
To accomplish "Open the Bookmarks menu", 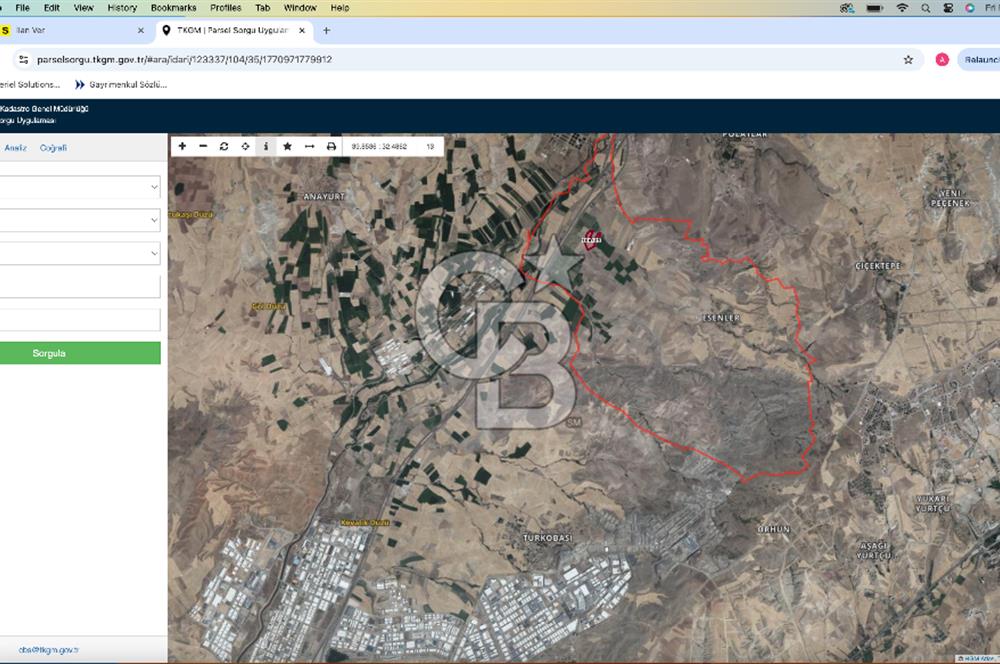I will 173,7.
